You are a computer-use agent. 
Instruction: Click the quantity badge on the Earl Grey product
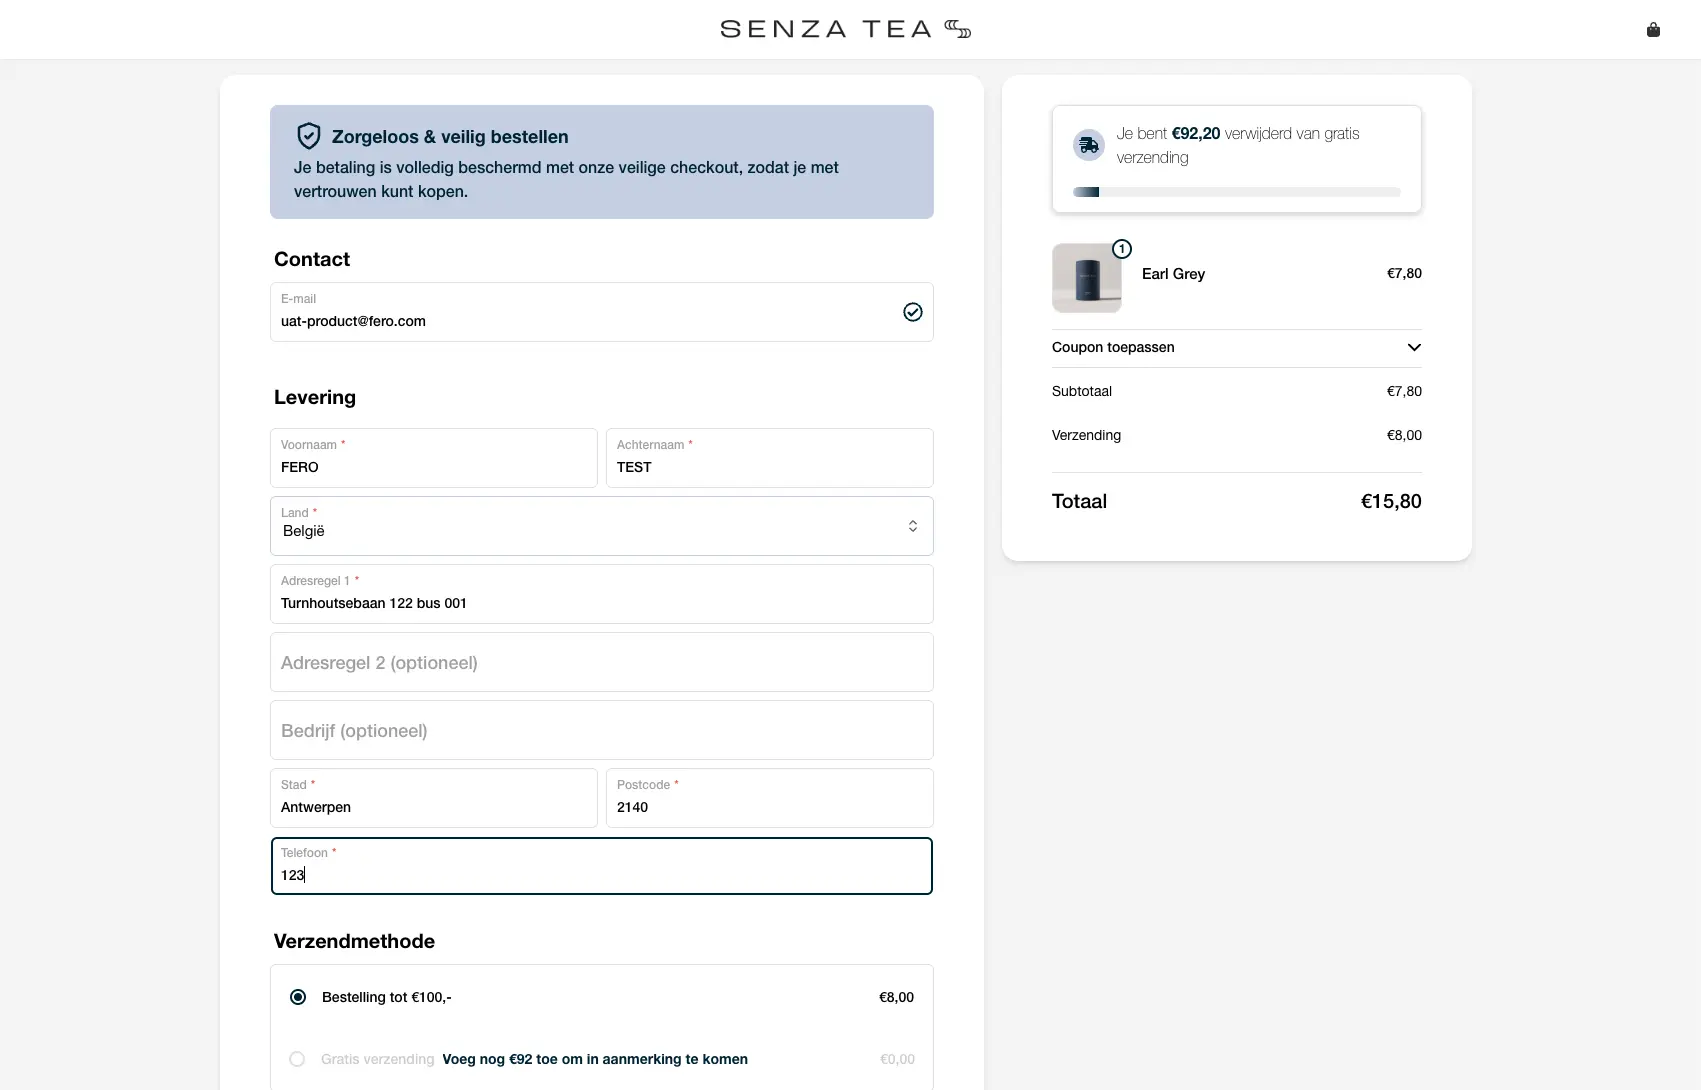(1121, 249)
